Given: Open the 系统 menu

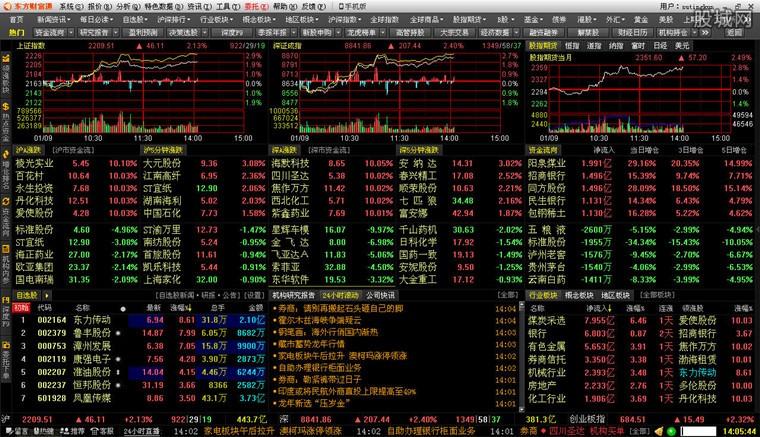Looking at the screenshot, I should (71, 6).
